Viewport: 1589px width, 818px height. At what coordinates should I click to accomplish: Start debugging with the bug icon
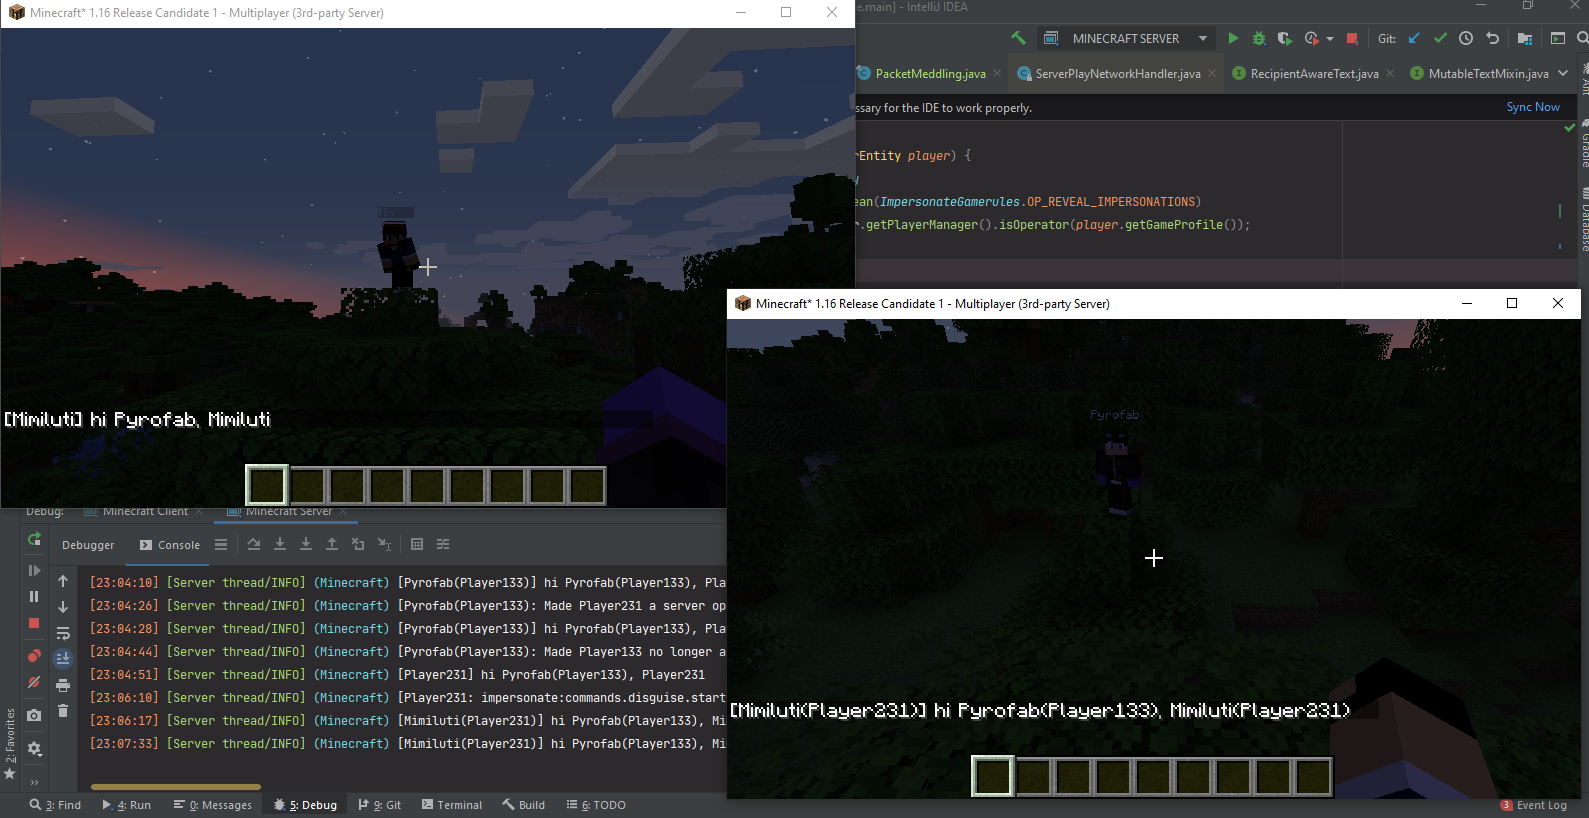[x=1259, y=38]
